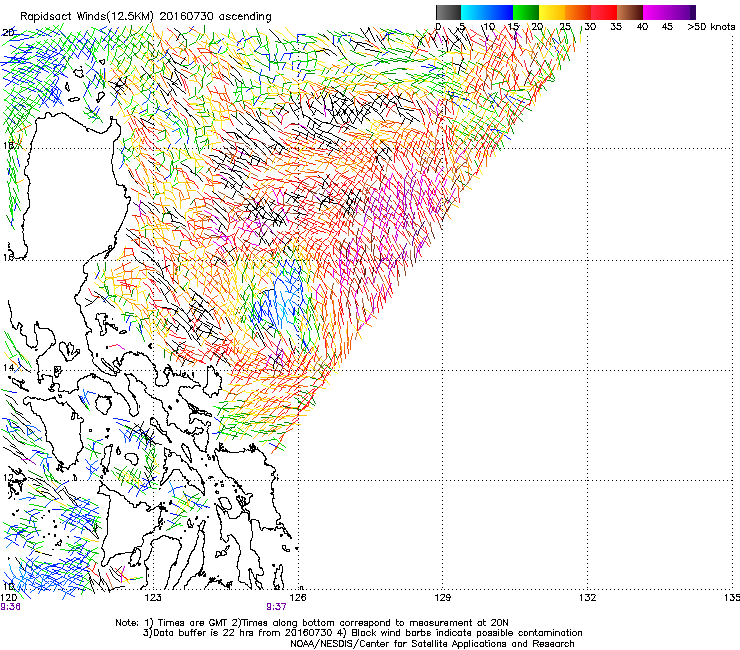Screen dimensions: 740x650
Task: Click the red 30–35 knots legend segment
Action: pos(604,12)
